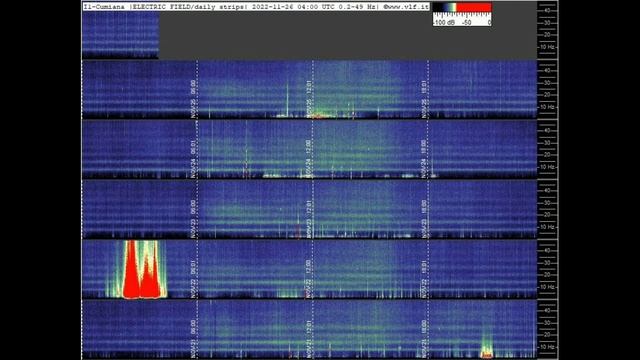This screenshot has height=360, width=640.
Task: Click the Nov 23 06:00 time marker
Action: (x=193, y=219)
